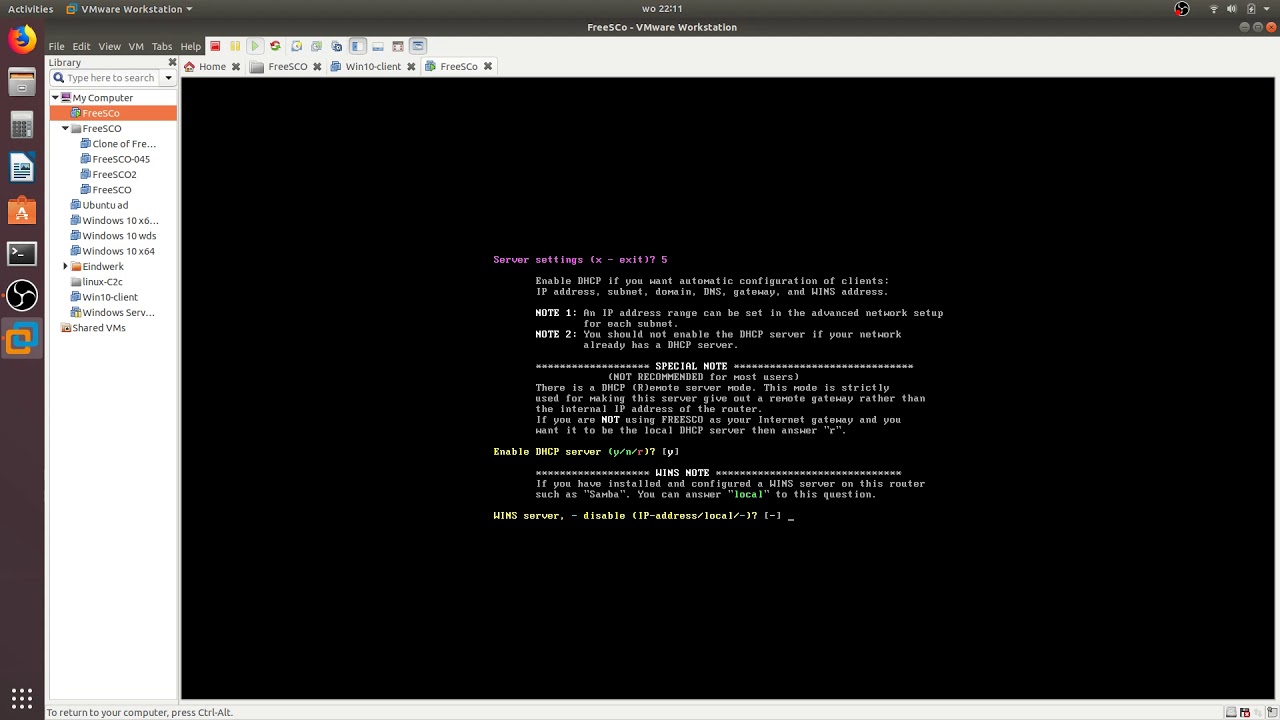The width and height of the screenshot is (1280, 720).
Task: Open Shared VMs in Library
Action: (x=93, y=328)
